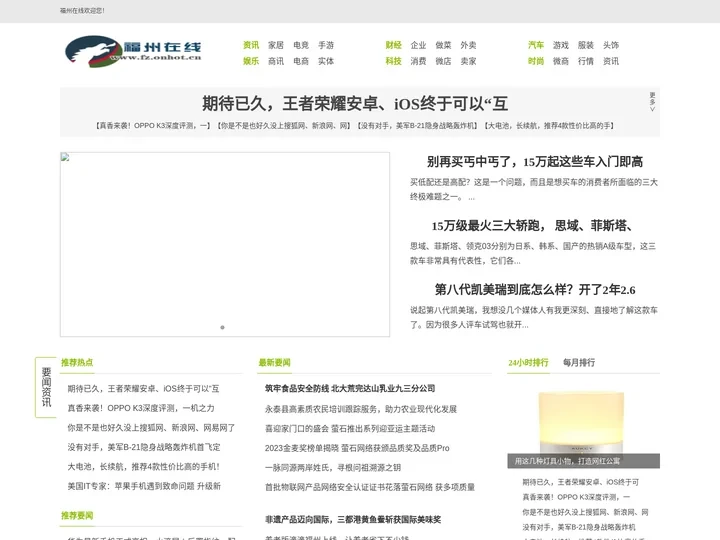This screenshot has height=540, width=720.
Task: Open 行情 nav link
Action: point(586,61)
